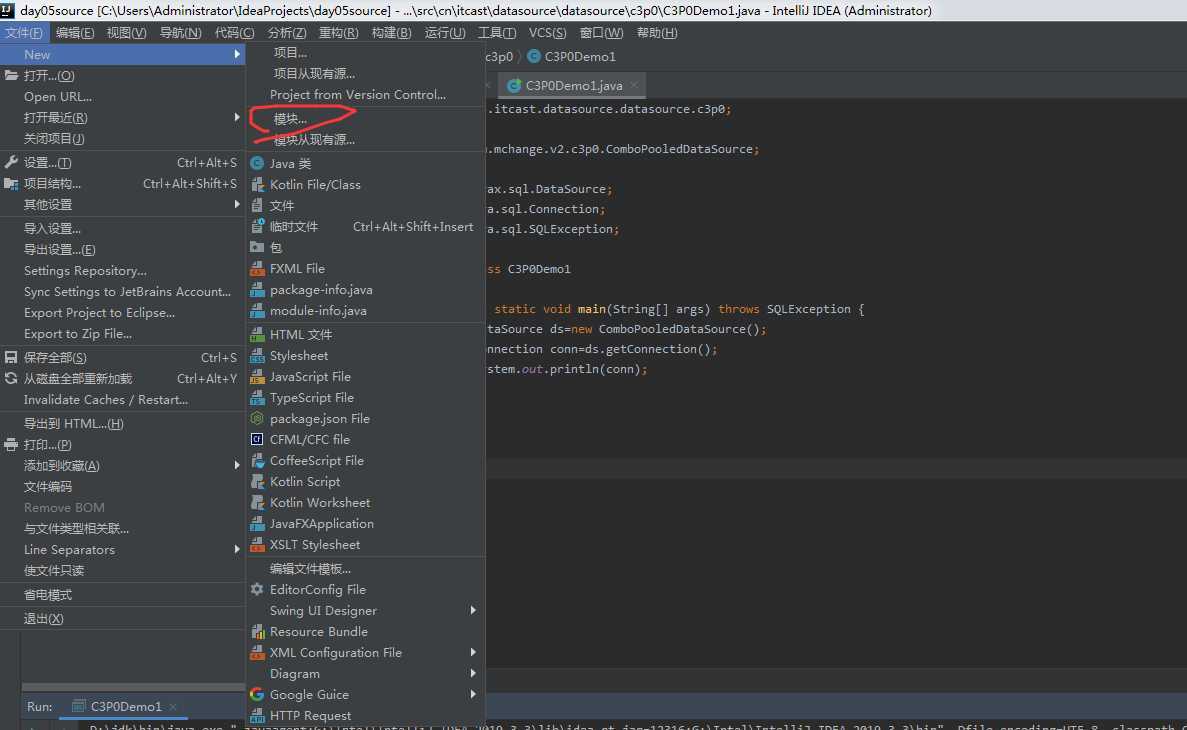Expand the 添加到收藏 submenu arrow
This screenshot has height=730, width=1187.
click(237, 466)
